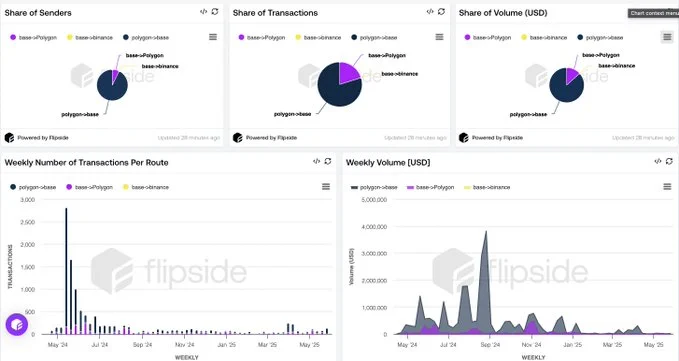Open Powered by Flipside link under Share of Senders

(x=43, y=138)
